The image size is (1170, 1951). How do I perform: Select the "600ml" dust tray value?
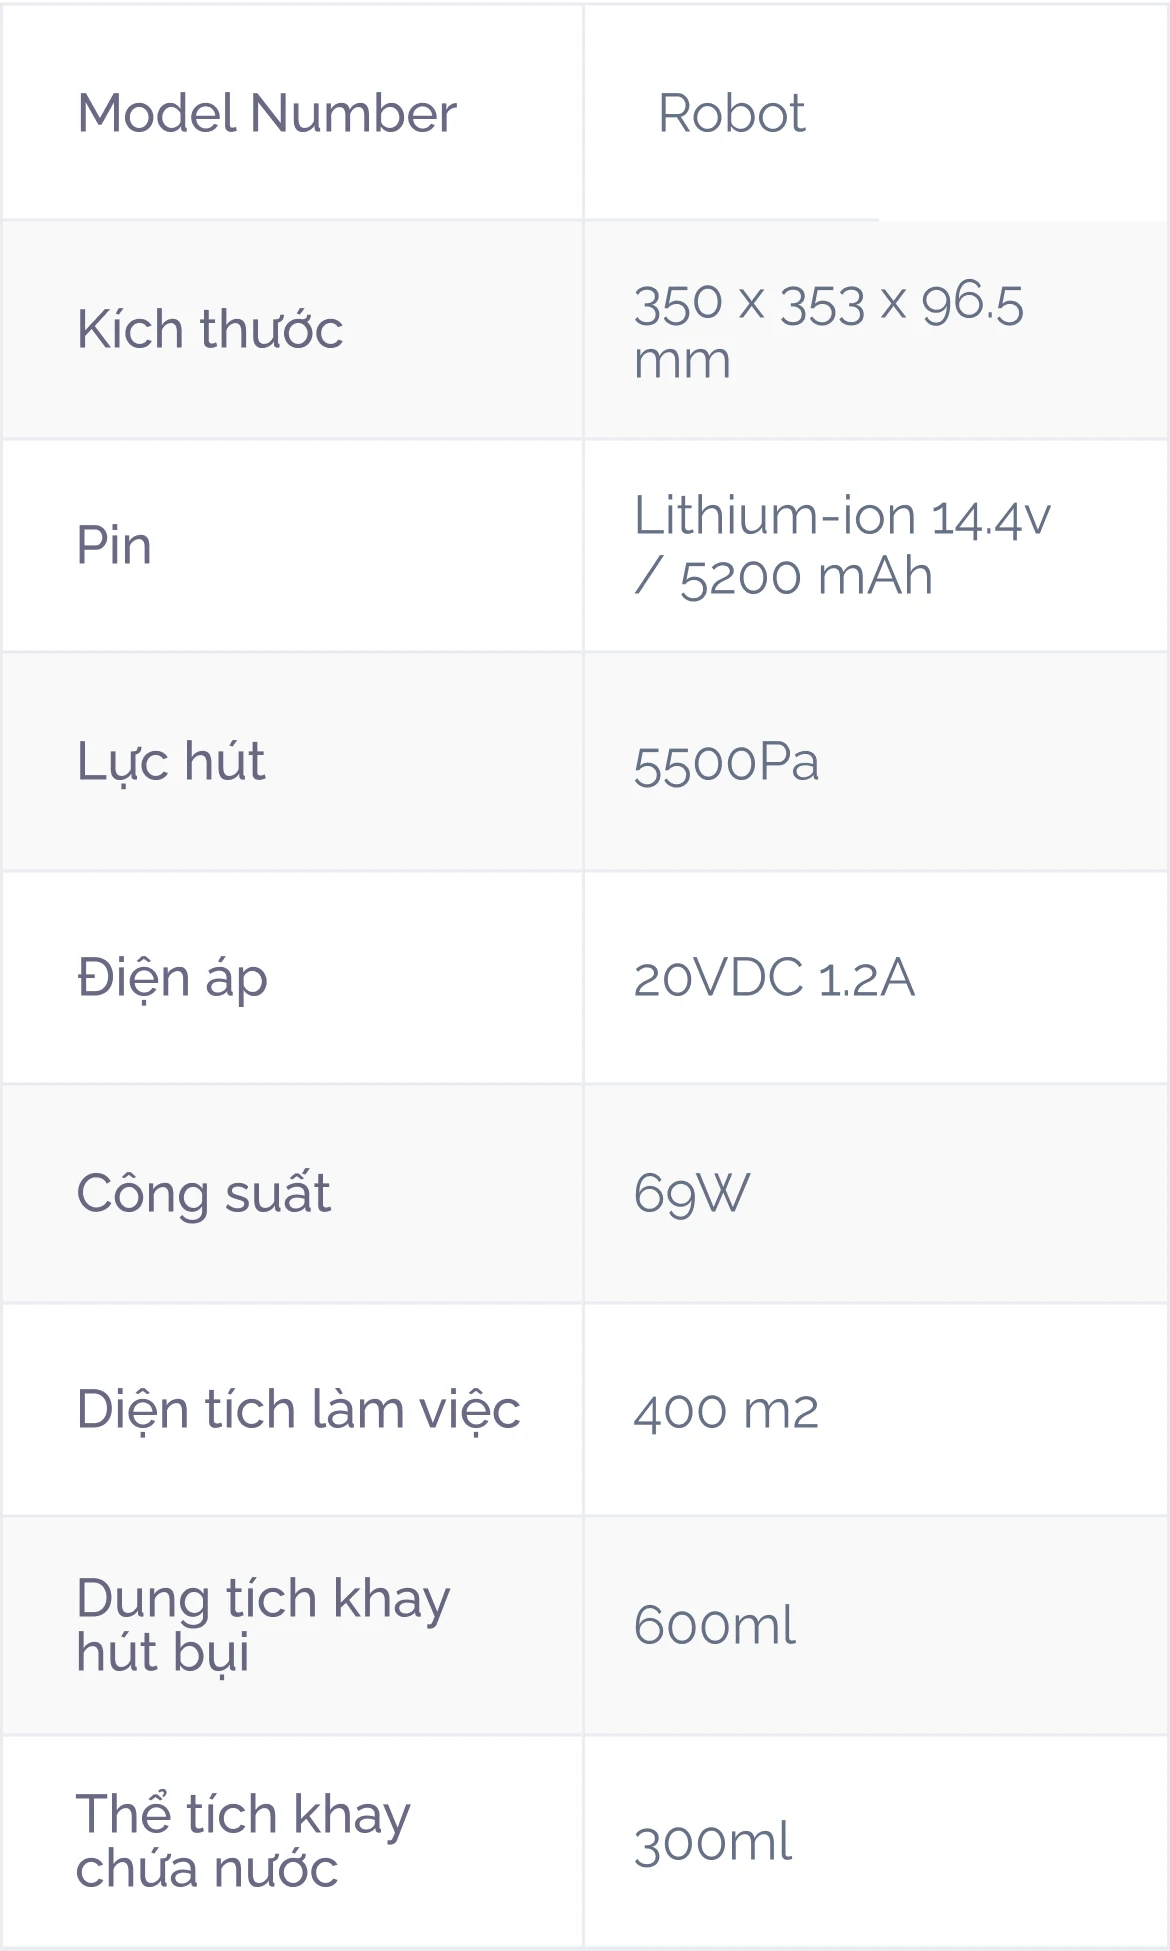coord(714,1626)
